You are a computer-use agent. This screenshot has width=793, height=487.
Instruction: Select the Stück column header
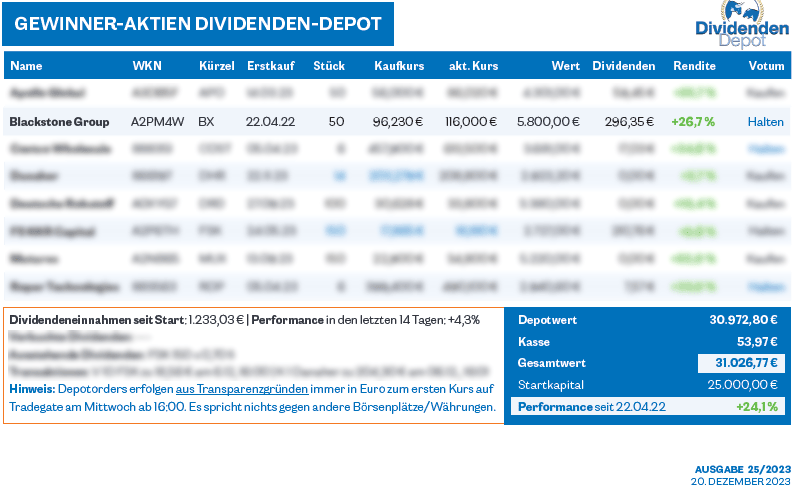click(x=329, y=66)
